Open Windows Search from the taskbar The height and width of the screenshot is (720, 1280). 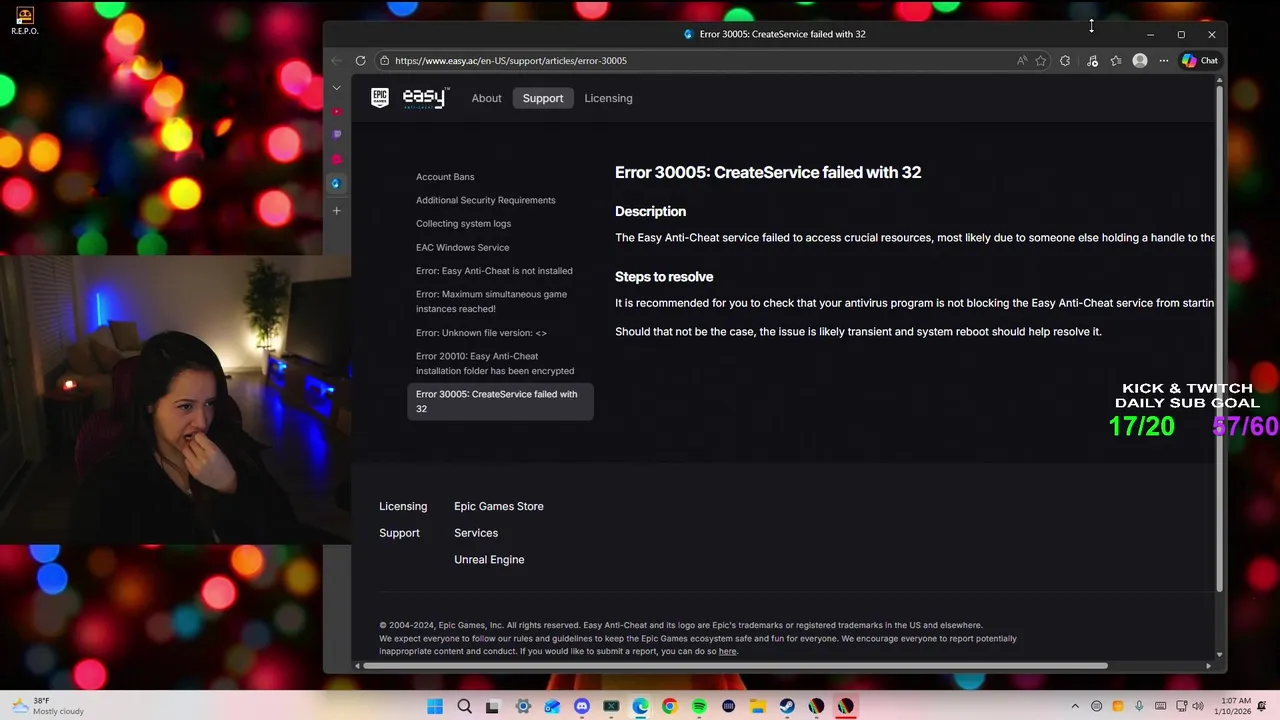tap(464, 707)
